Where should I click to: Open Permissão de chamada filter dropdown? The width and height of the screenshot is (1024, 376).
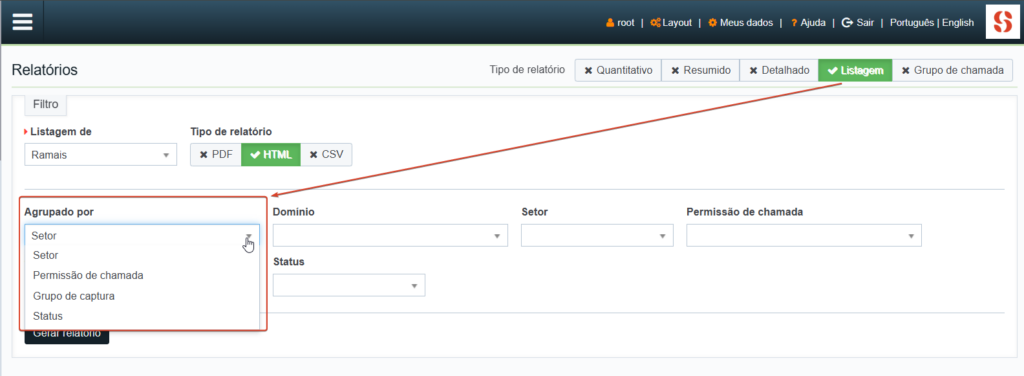click(x=804, y=236)
